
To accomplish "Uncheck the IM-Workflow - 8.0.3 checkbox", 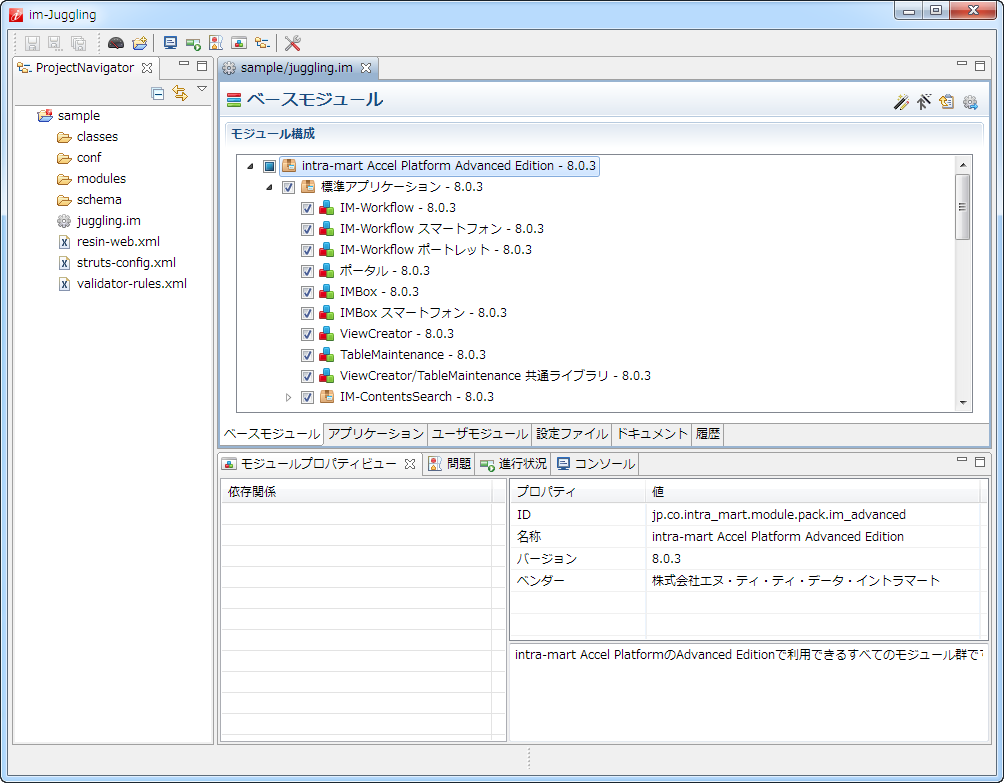I will click(x=307, y=209).
